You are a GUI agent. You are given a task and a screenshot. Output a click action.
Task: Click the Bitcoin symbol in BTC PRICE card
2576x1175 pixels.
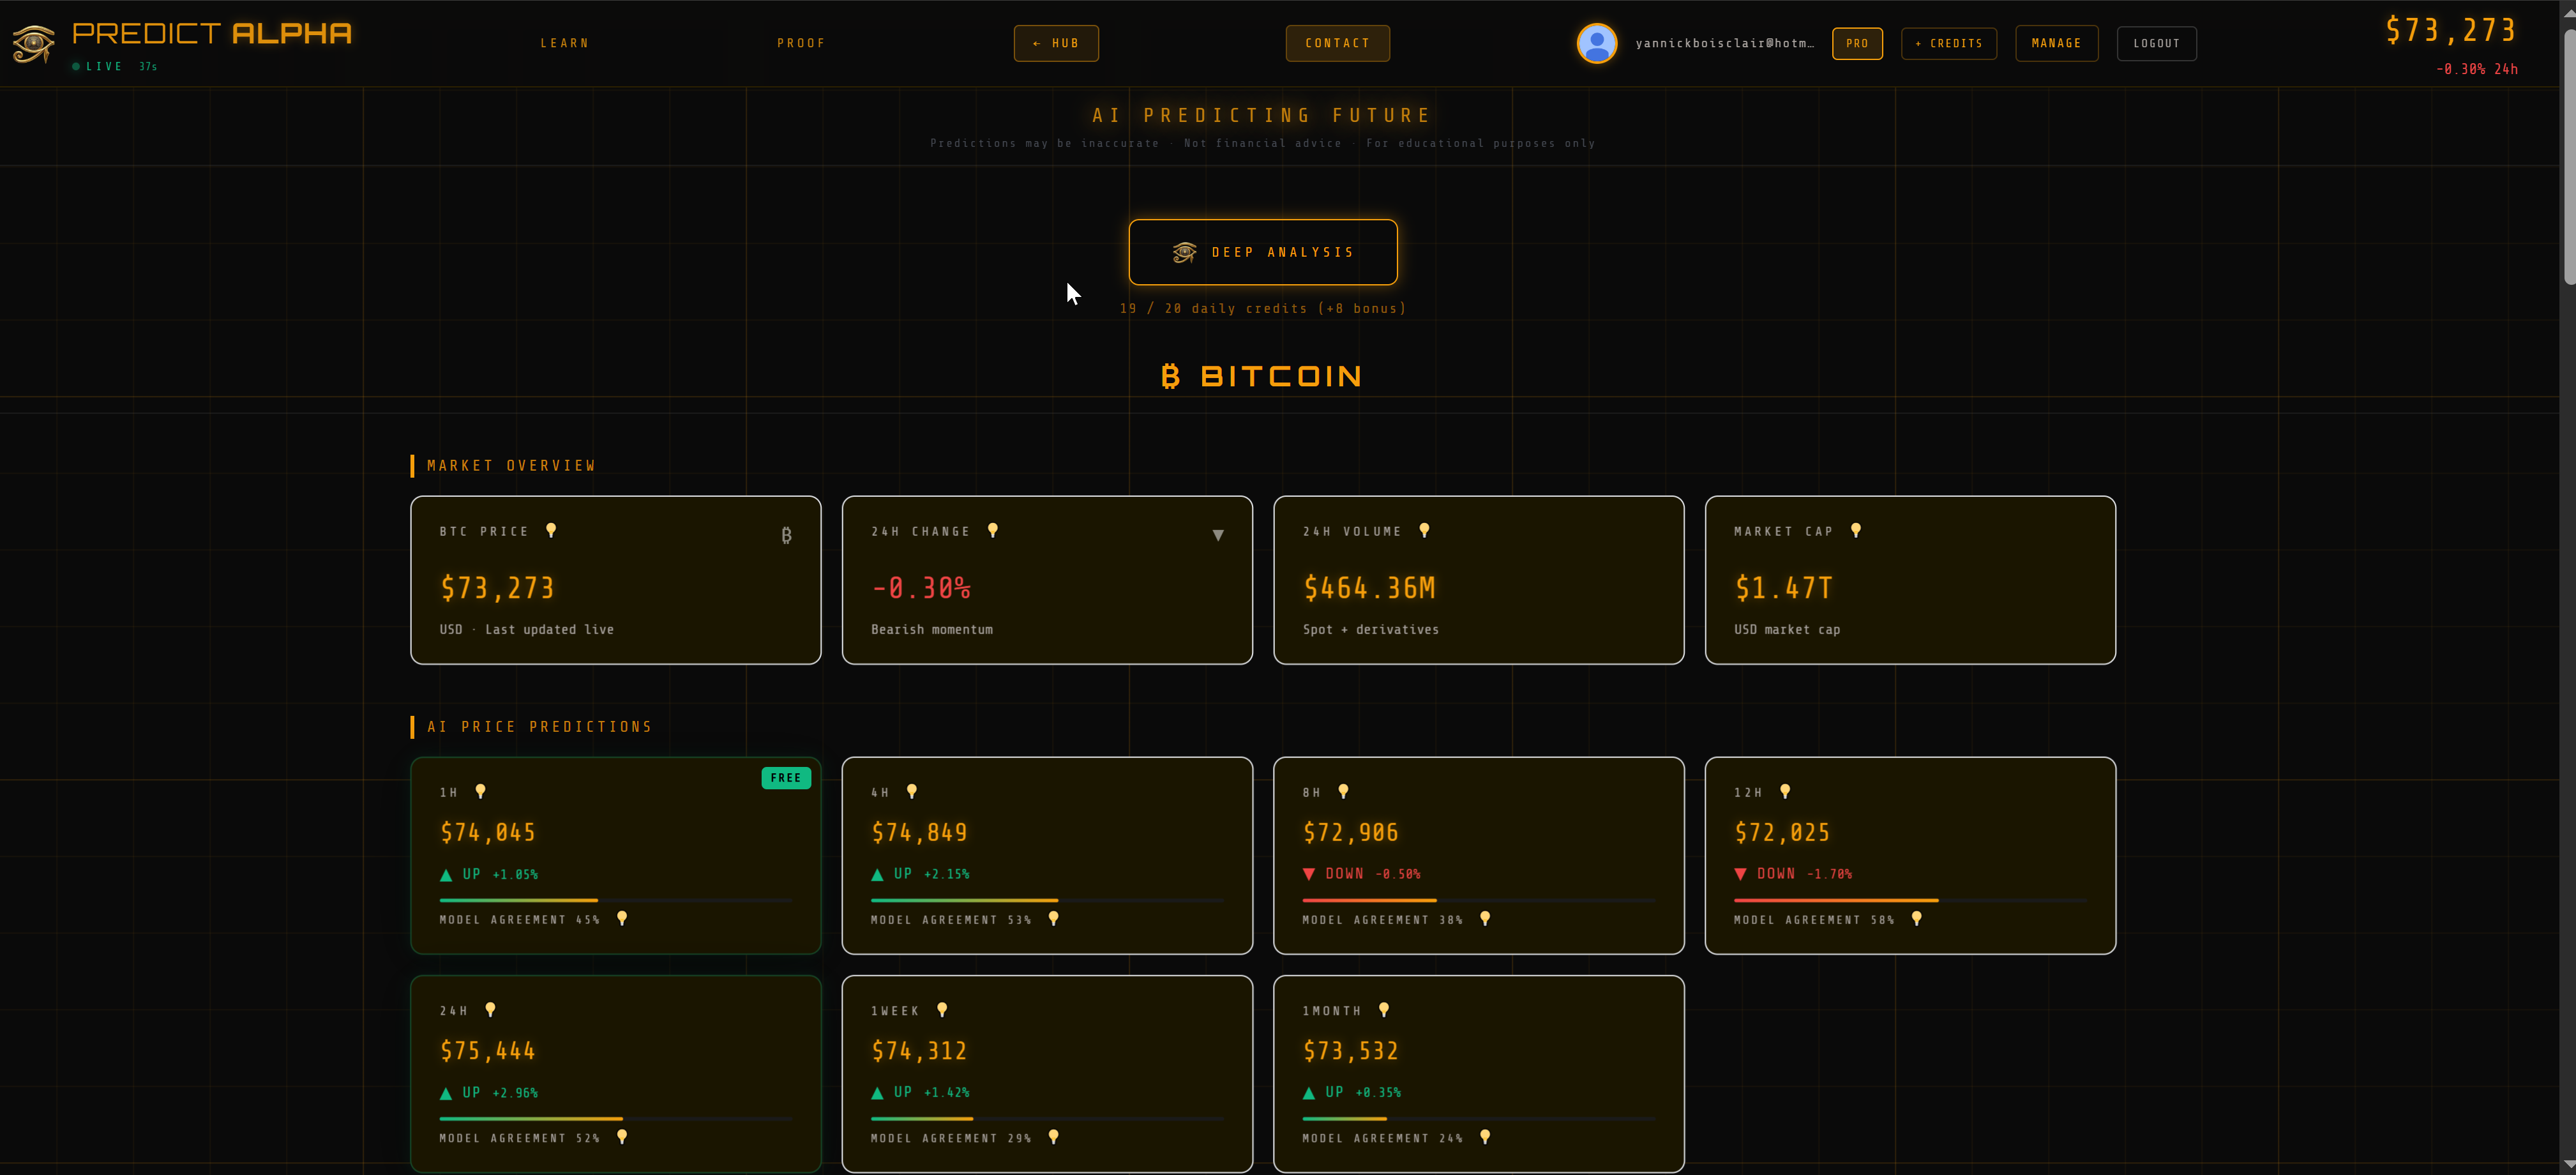[786, 535]
